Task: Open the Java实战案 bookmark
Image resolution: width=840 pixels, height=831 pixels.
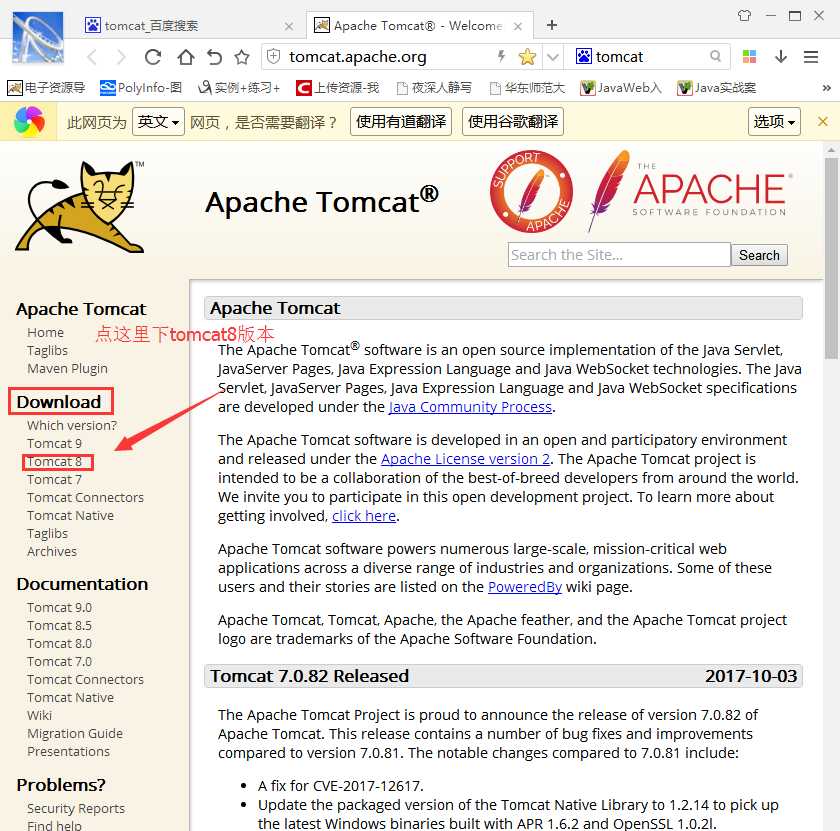Action: point(717,87)
